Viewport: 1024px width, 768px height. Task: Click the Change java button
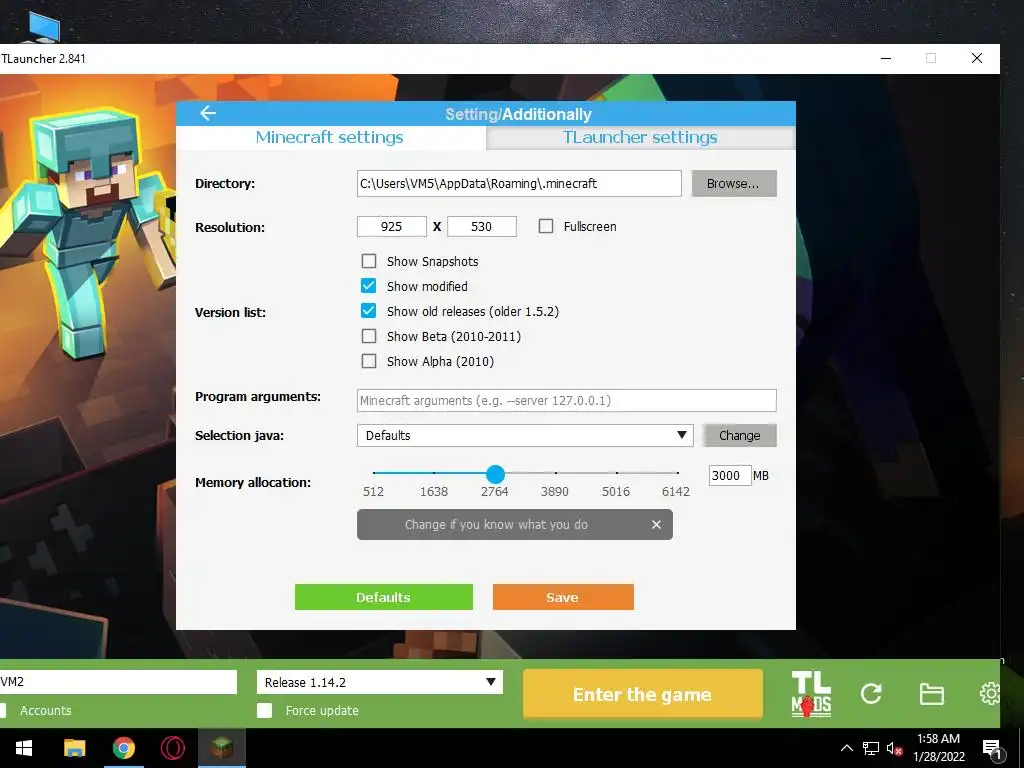click(x=739, y=436)
